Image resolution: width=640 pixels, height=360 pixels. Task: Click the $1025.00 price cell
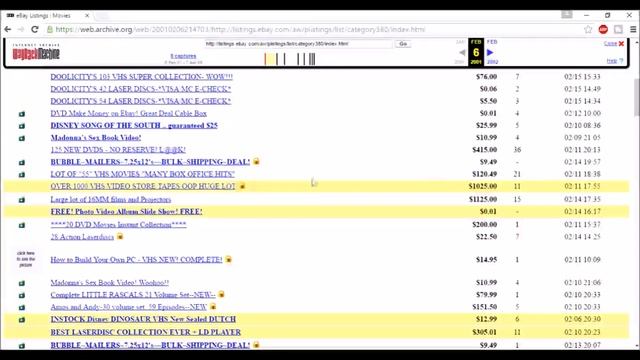point(483,186)
